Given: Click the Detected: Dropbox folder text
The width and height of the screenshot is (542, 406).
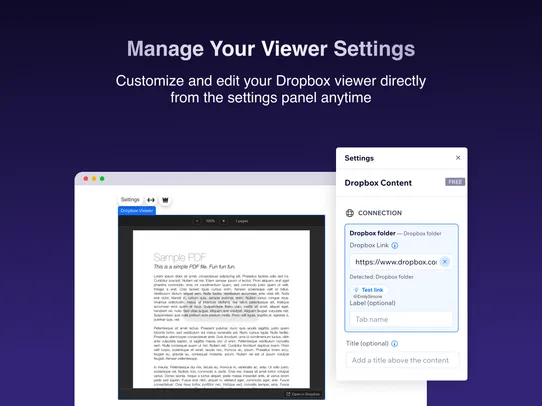Looking at the screenshot, I should [381, 277].
